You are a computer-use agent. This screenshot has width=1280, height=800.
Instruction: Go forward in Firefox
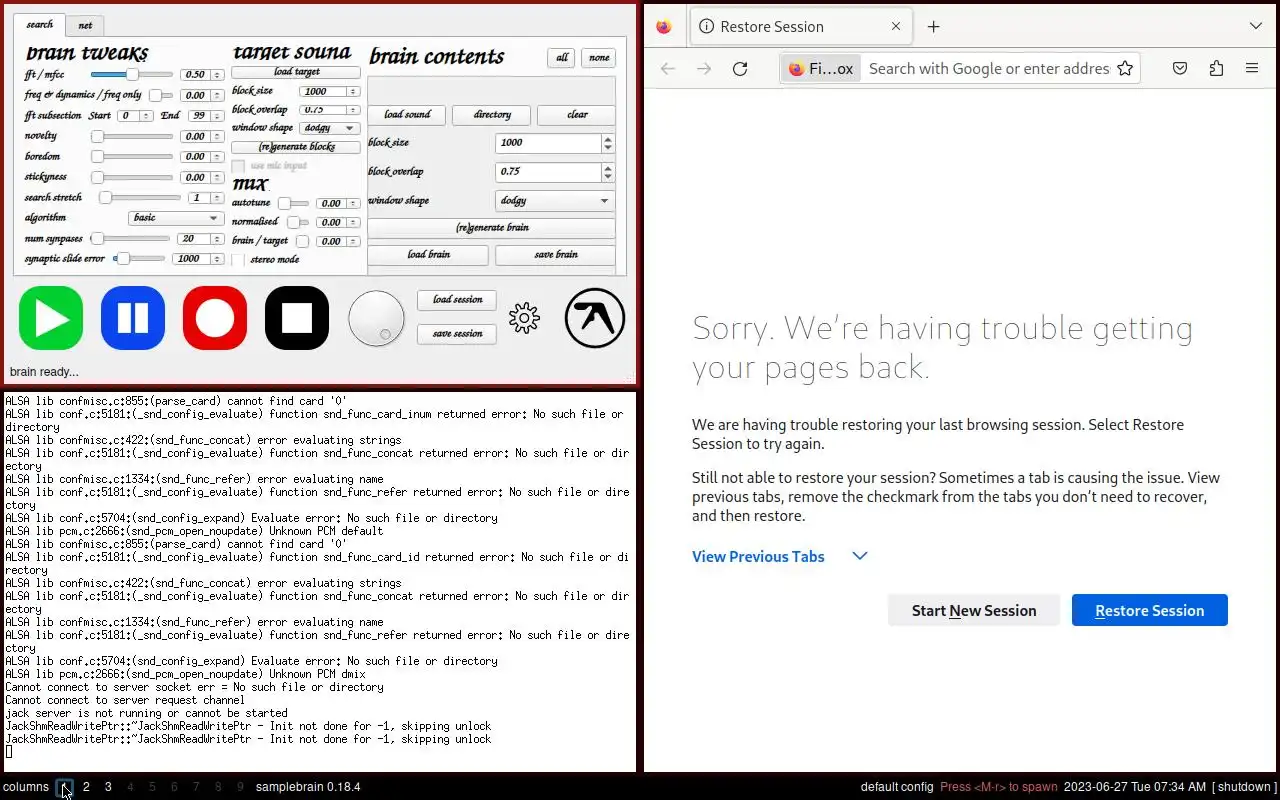coord(704,68)
